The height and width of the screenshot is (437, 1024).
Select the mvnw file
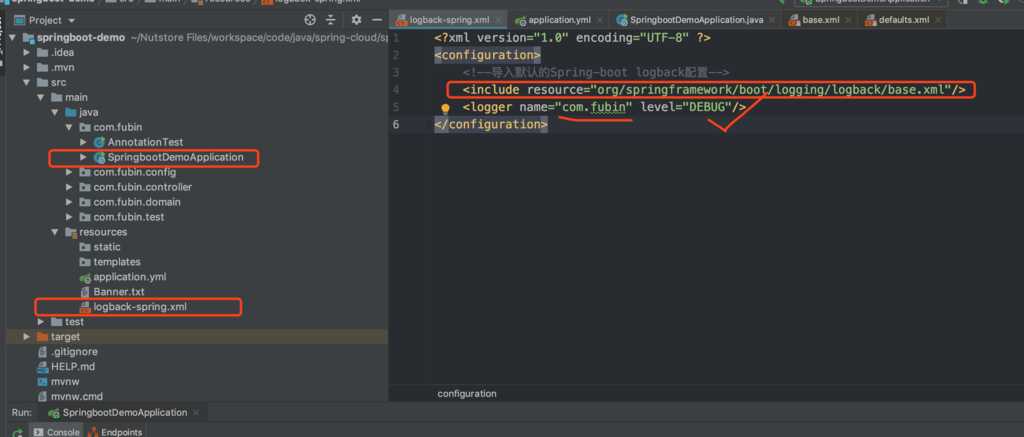[65, 381]
